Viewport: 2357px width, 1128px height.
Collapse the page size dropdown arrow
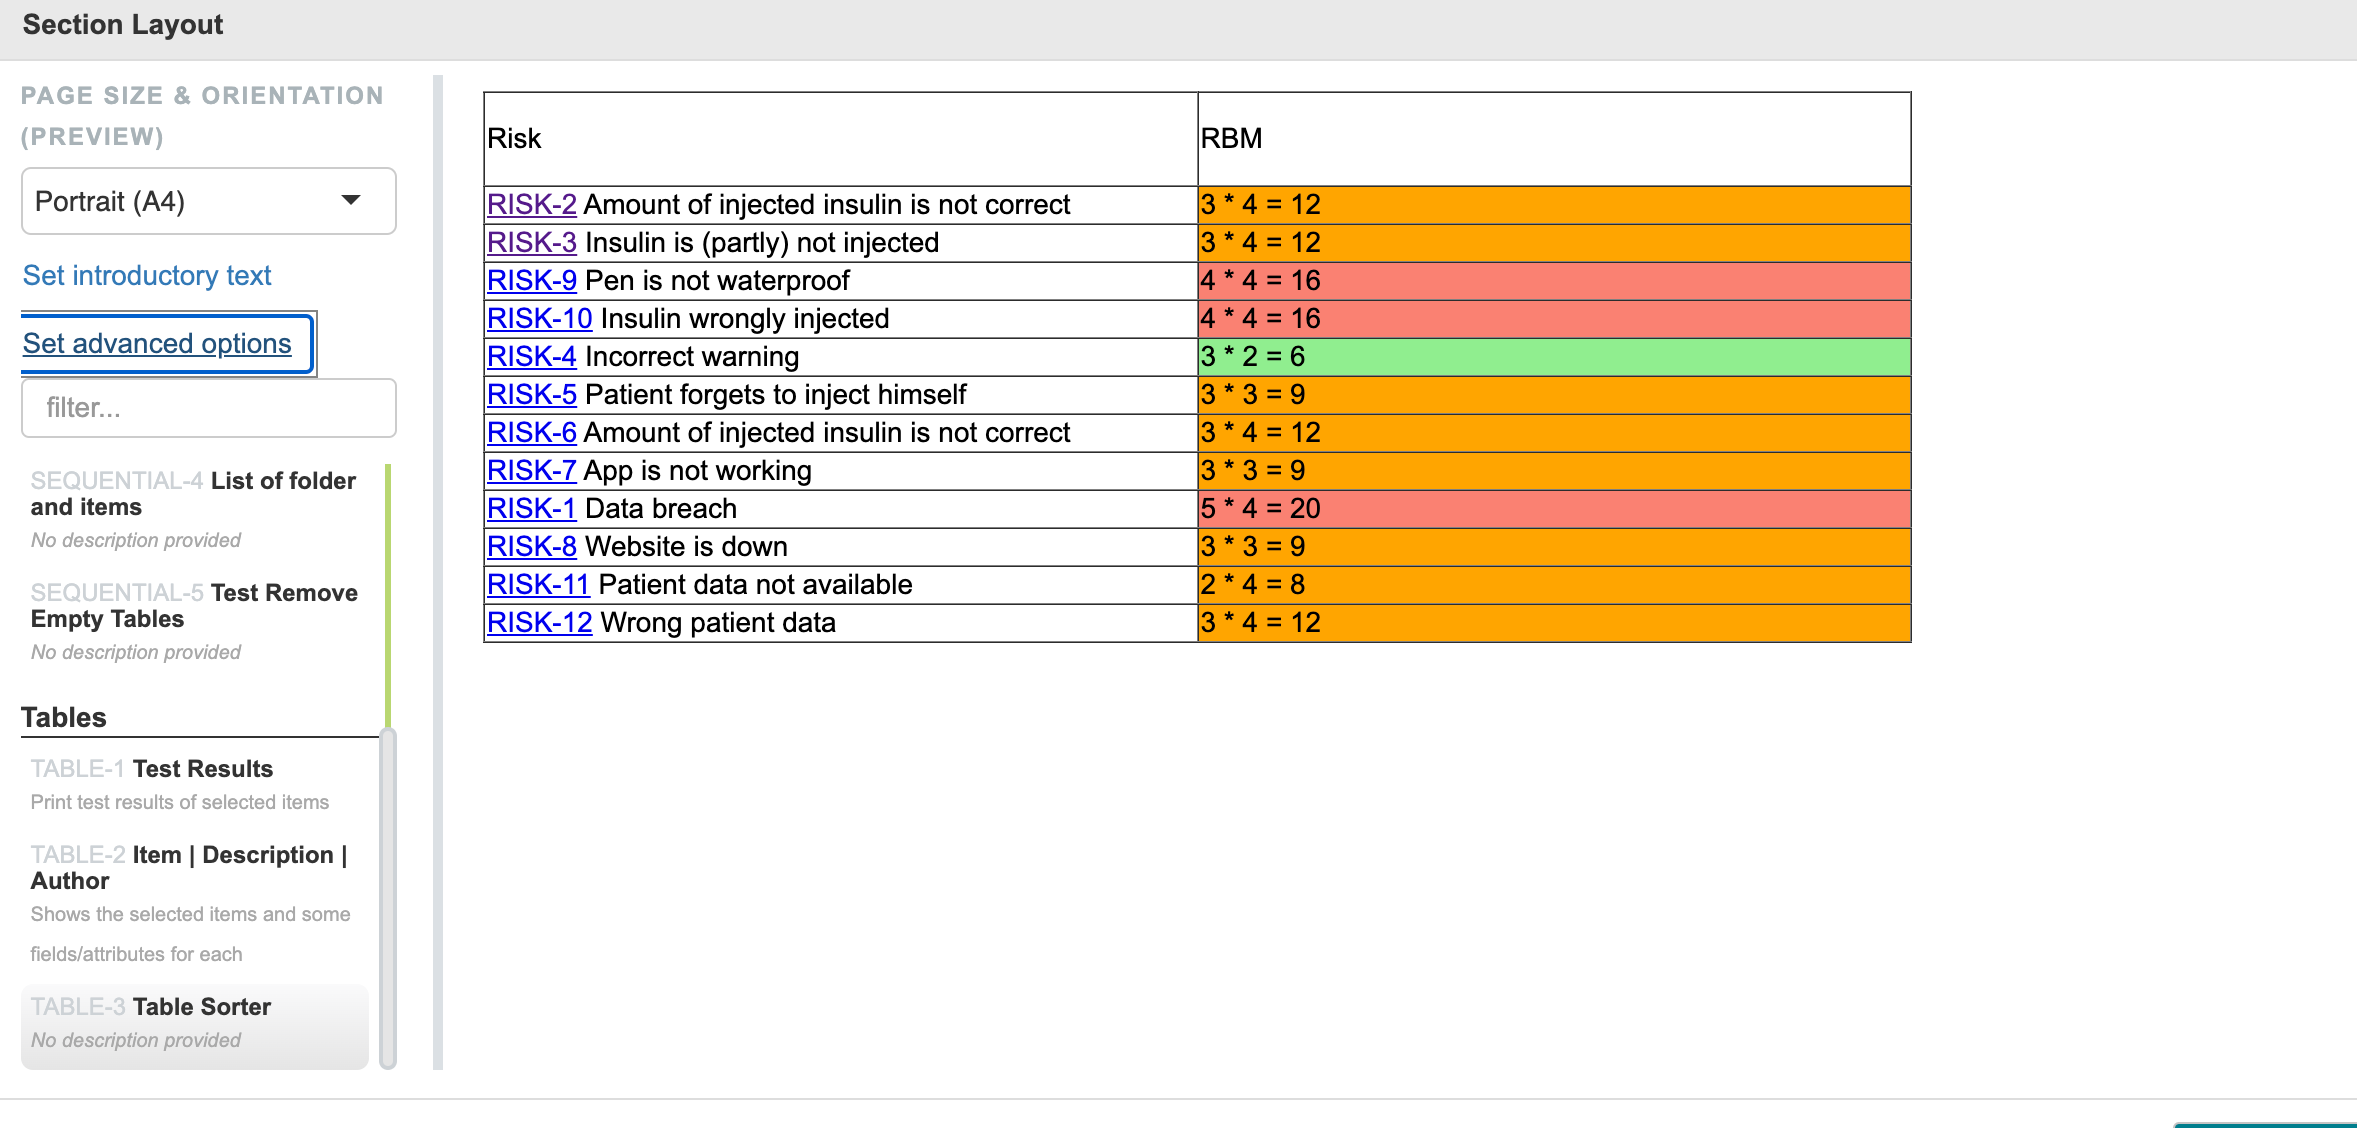pyautogui.click(x=350, y=201)
